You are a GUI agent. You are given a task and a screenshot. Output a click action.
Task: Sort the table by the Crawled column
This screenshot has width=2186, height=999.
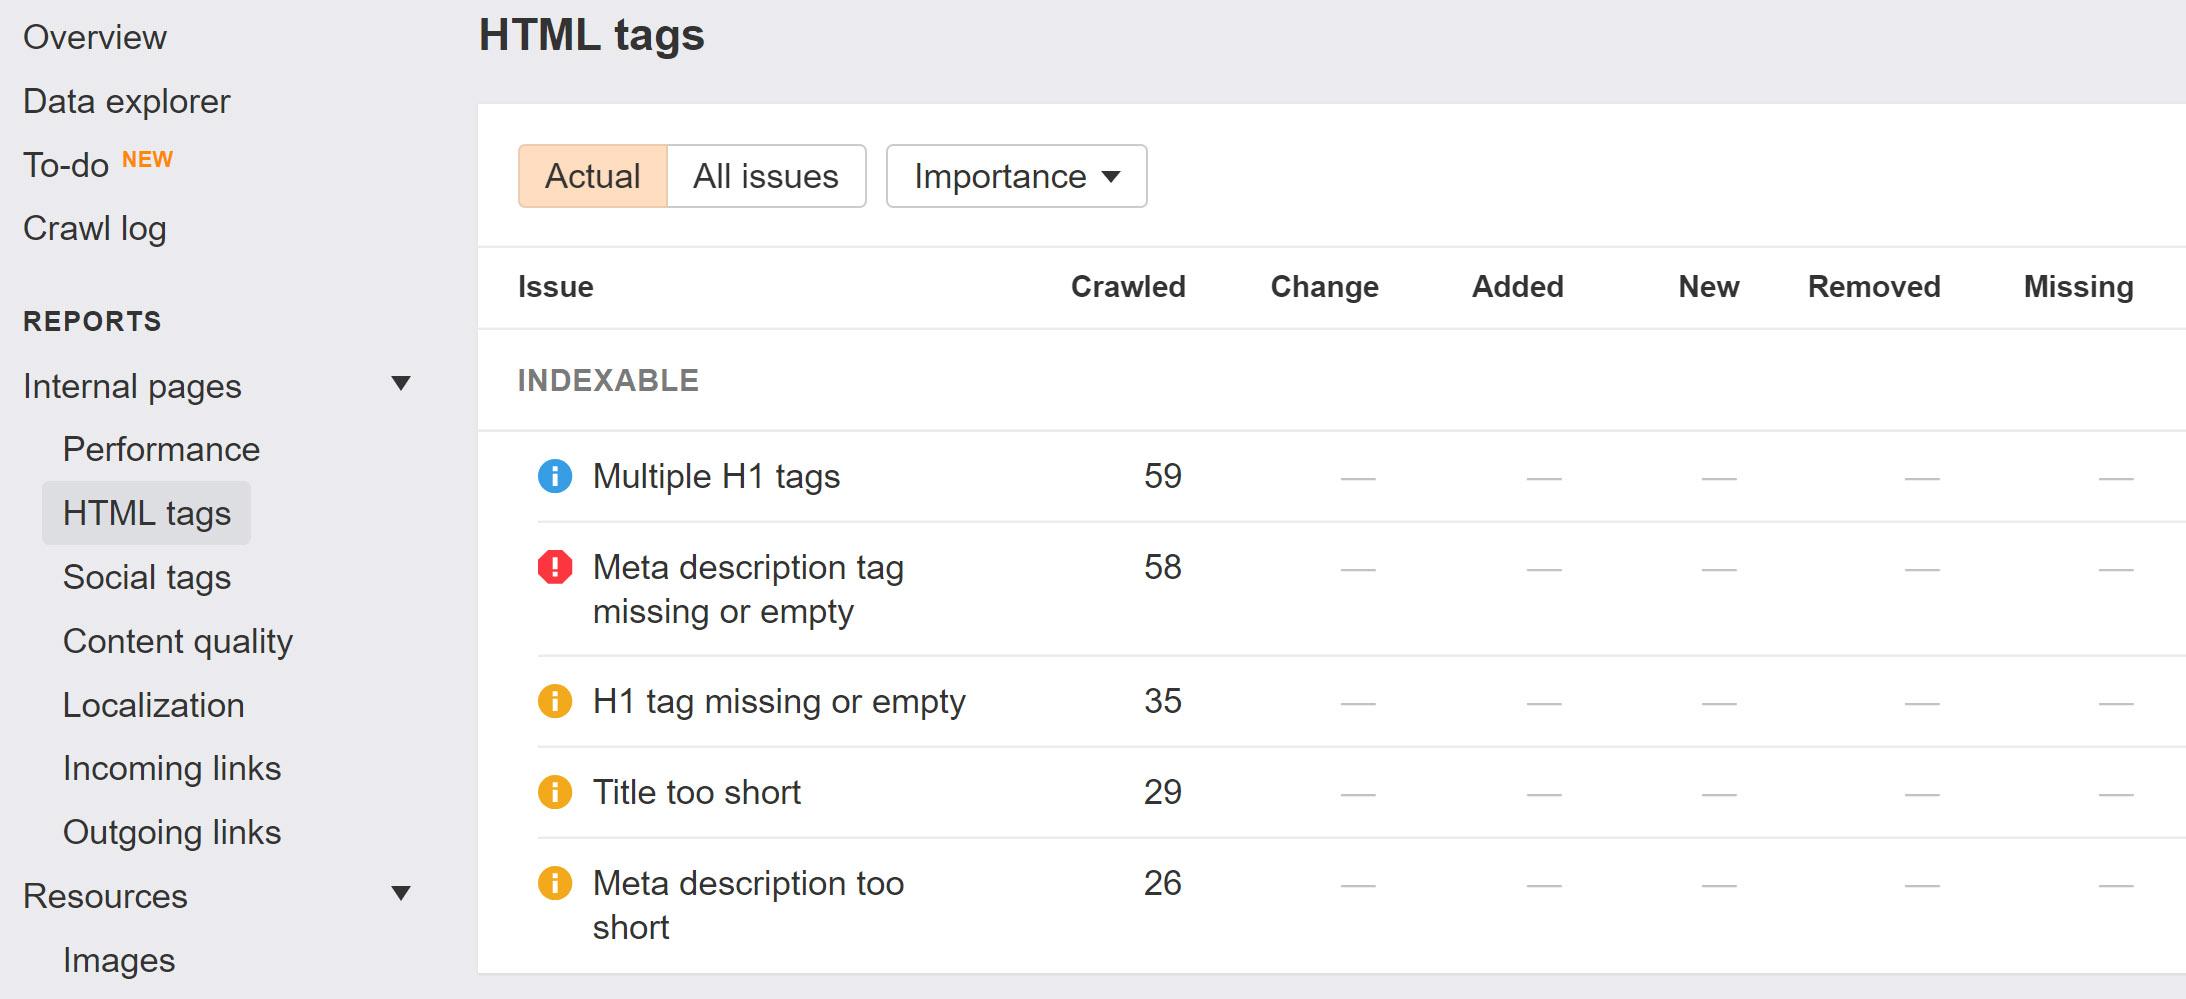tap(1128, 287)
